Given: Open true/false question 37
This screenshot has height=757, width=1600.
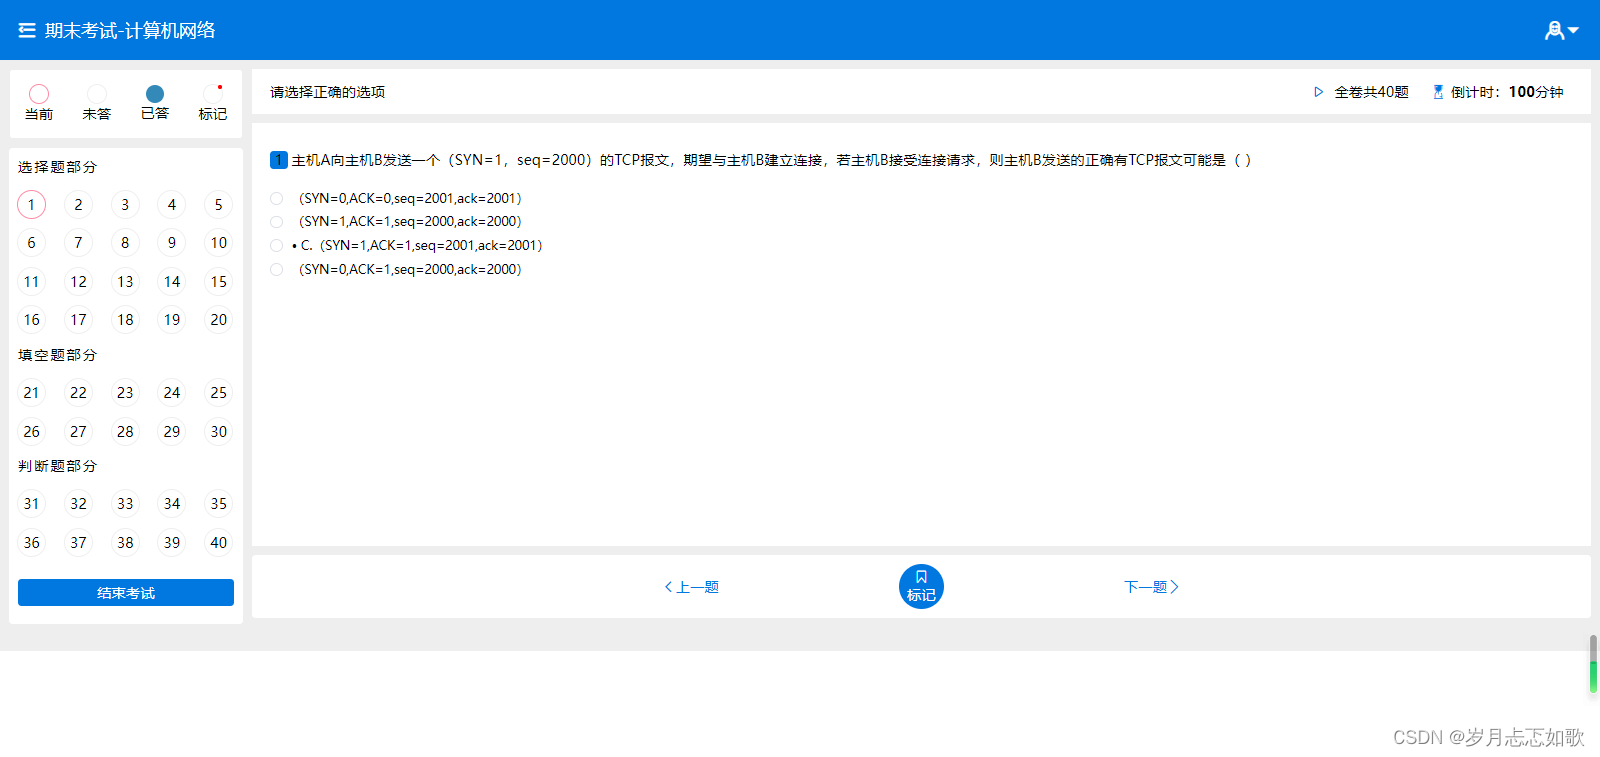Looking at the screenshot, I should 78,543.
